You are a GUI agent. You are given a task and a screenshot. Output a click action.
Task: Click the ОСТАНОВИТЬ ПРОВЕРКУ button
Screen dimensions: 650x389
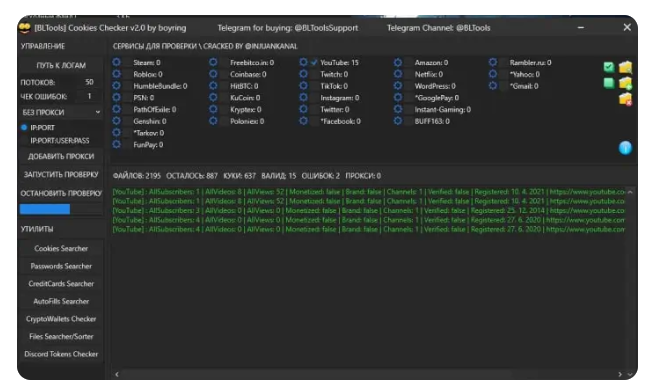61,193
